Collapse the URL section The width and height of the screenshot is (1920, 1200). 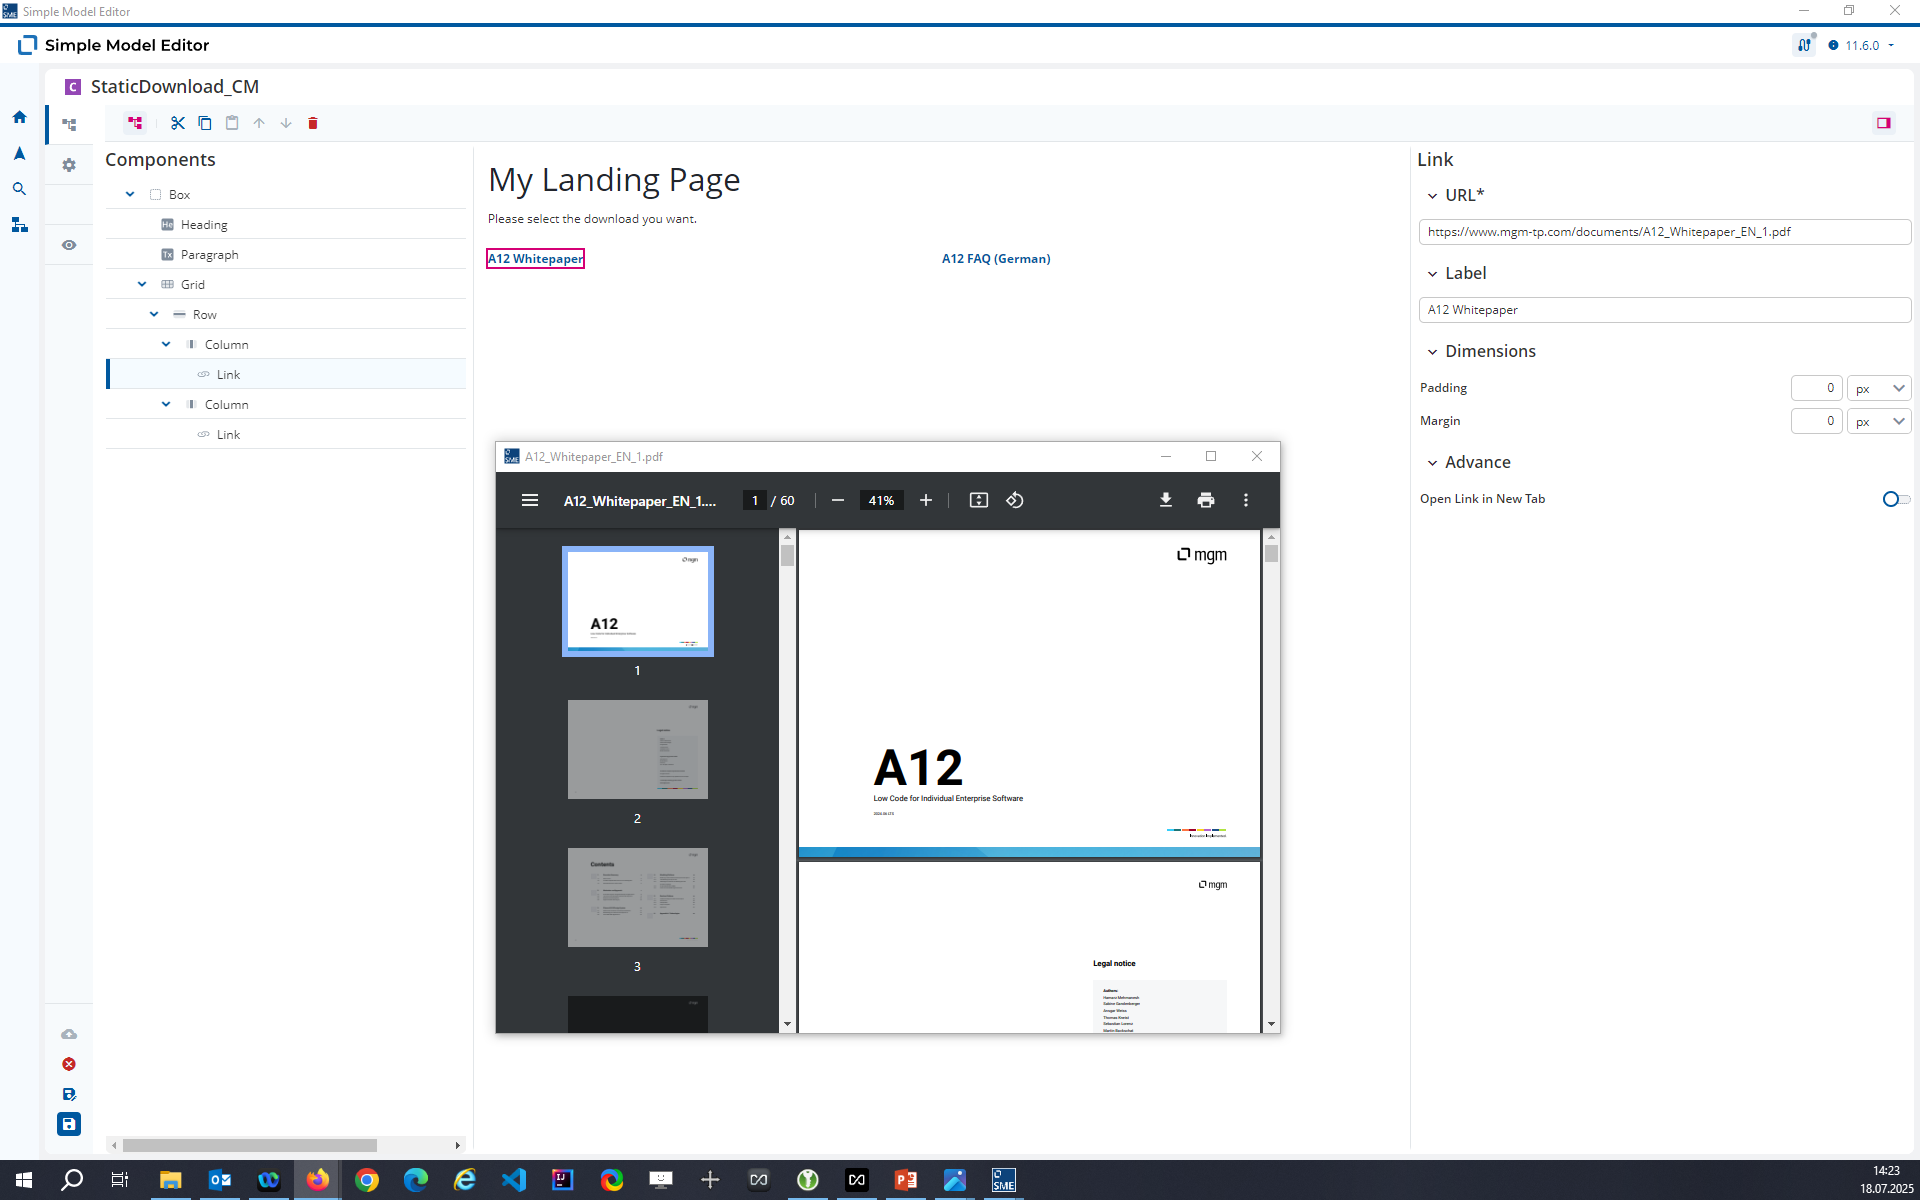pyautogui.click(x=1432, y=196)
